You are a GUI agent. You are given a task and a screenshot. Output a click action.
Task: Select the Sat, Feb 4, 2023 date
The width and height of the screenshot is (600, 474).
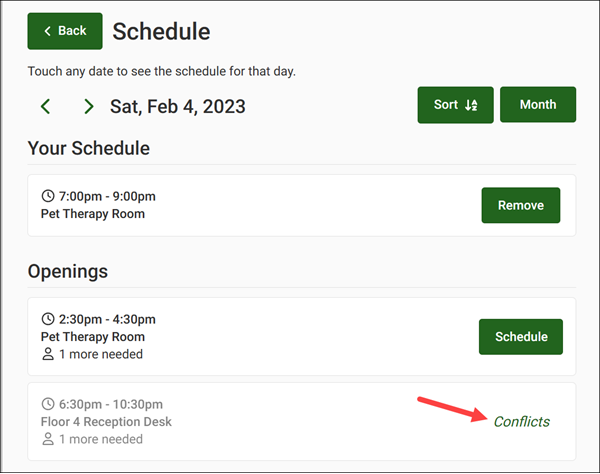coord(177,106)
